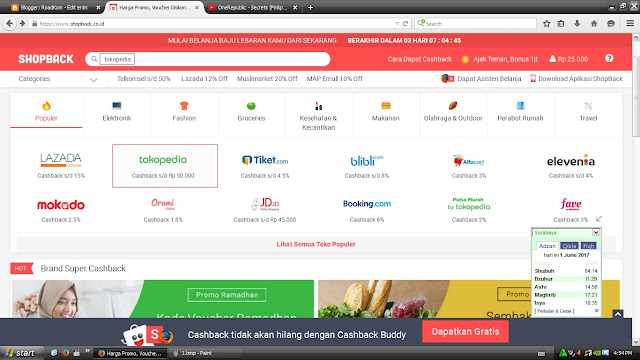640x360 pixels.
Task: Click the ShopBack logo
Action: 46,59
